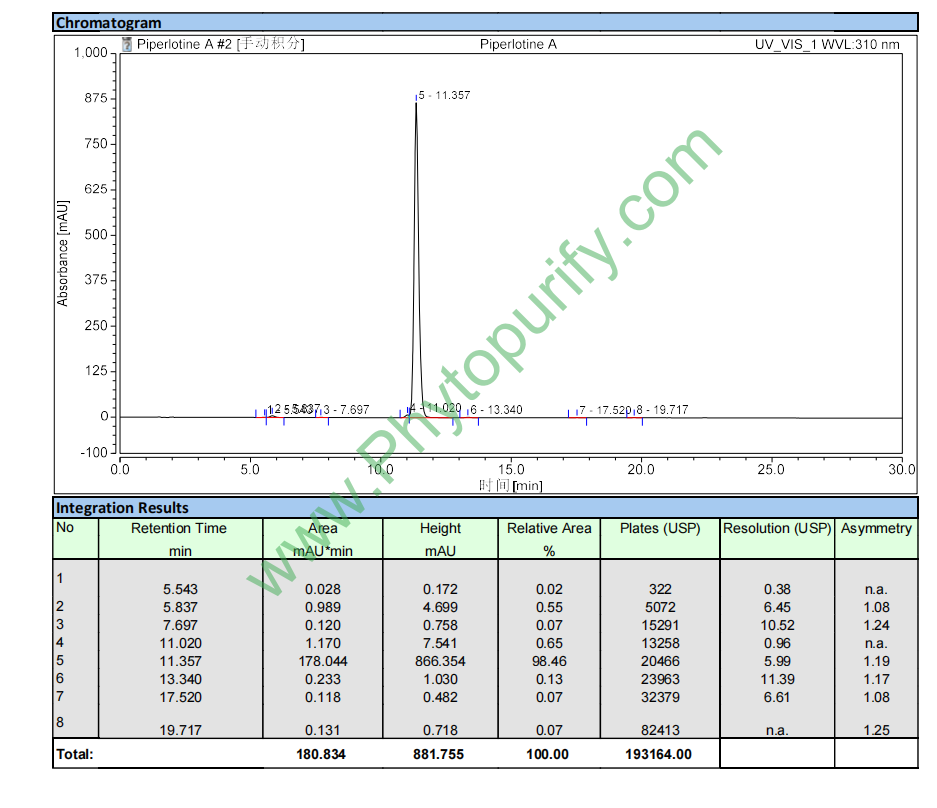
Task: Select the total plates value 193164.00
Action: [660, 754]
